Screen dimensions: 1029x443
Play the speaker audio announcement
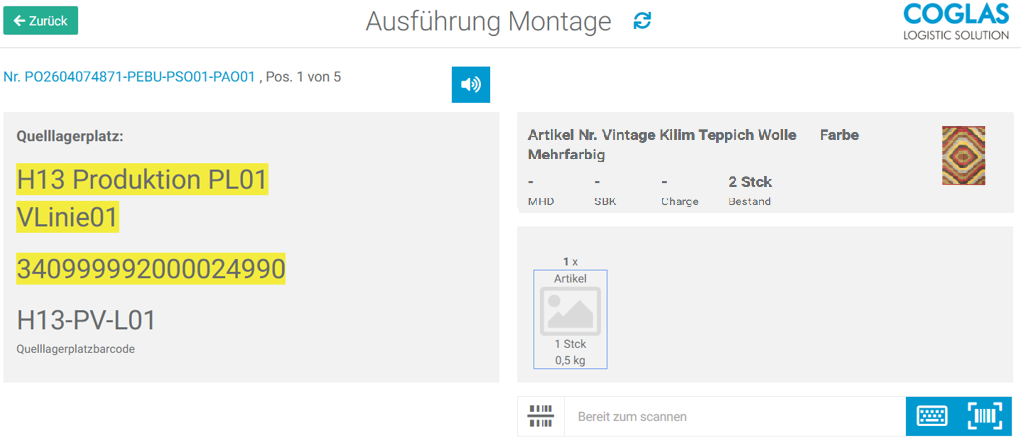pos(470,84)
